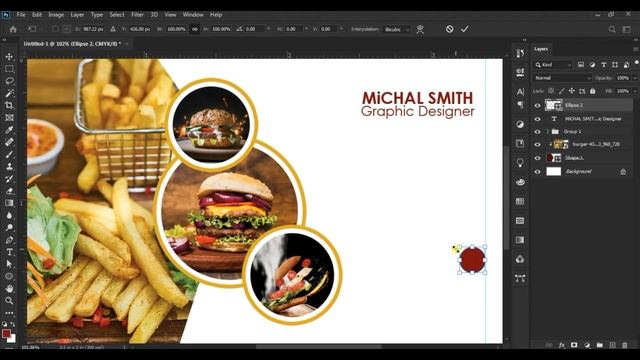Screen dimensions: 640x360
Task: Select the Eyedropper tool
Action: [x=9, y=130]
